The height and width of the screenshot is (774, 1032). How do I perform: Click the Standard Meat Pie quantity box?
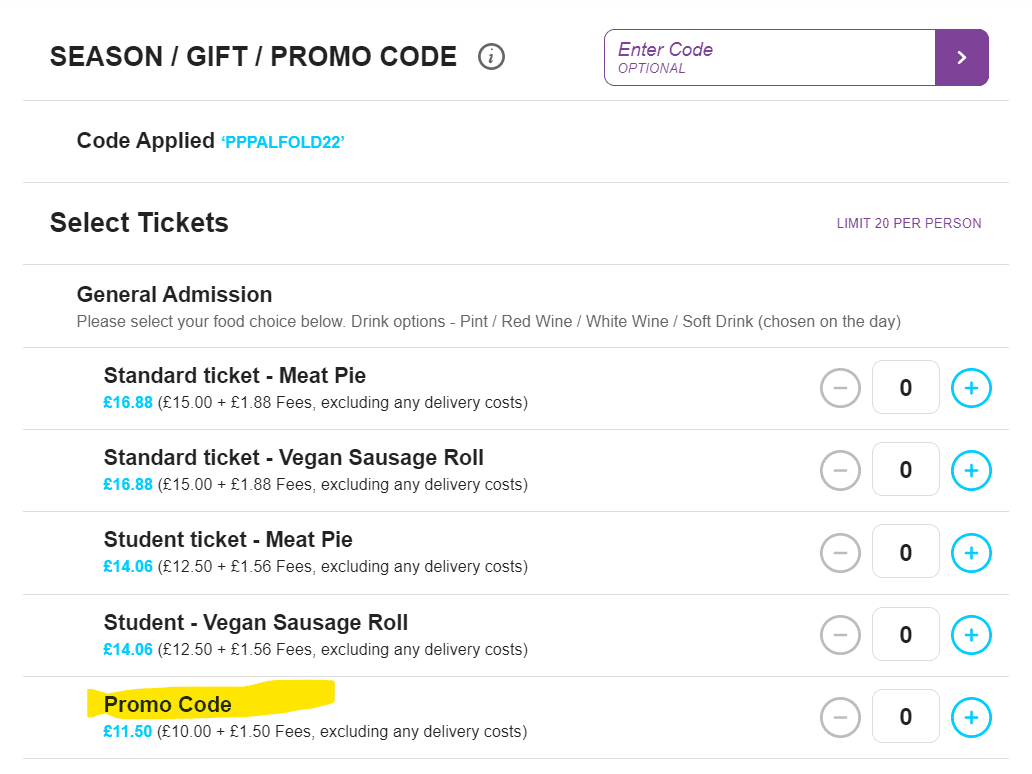(906, 387)
